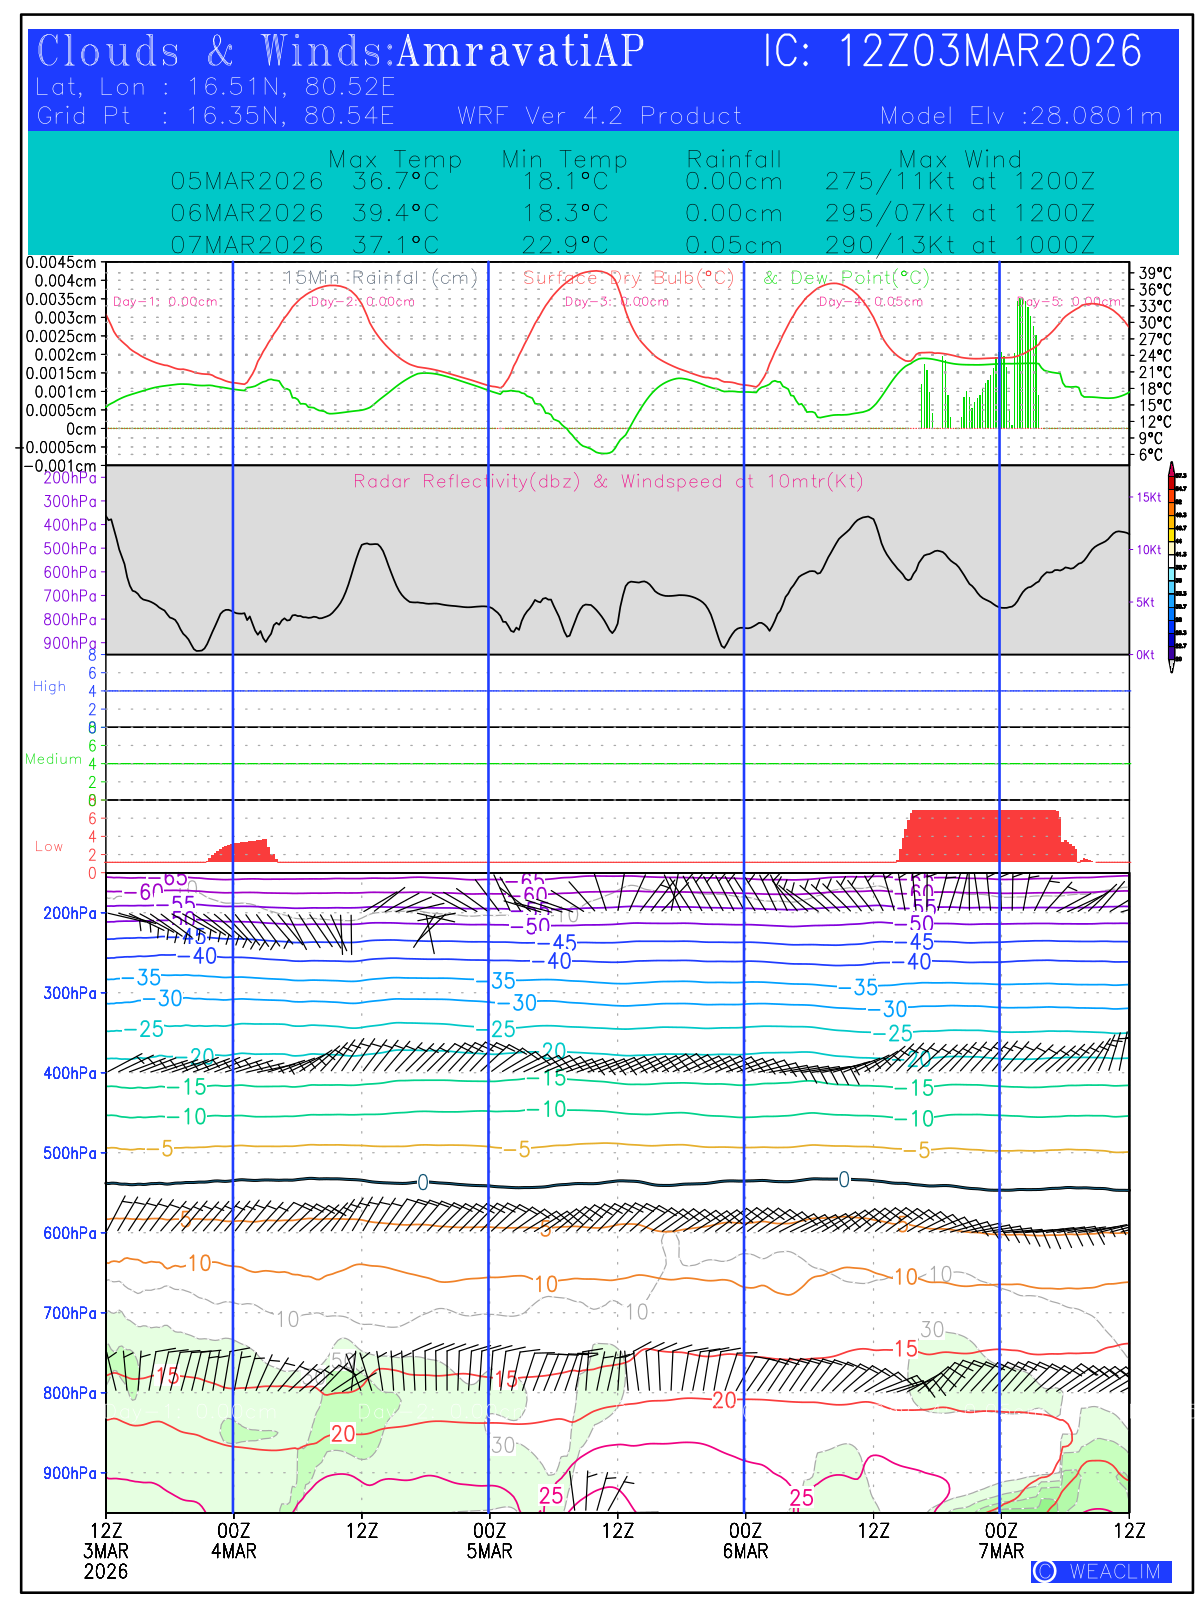The width and height of the screenshot is (1200, 1600).
Task: Click the Clouds & Winds:AmravatiAP title
Action: click(340, 52)
